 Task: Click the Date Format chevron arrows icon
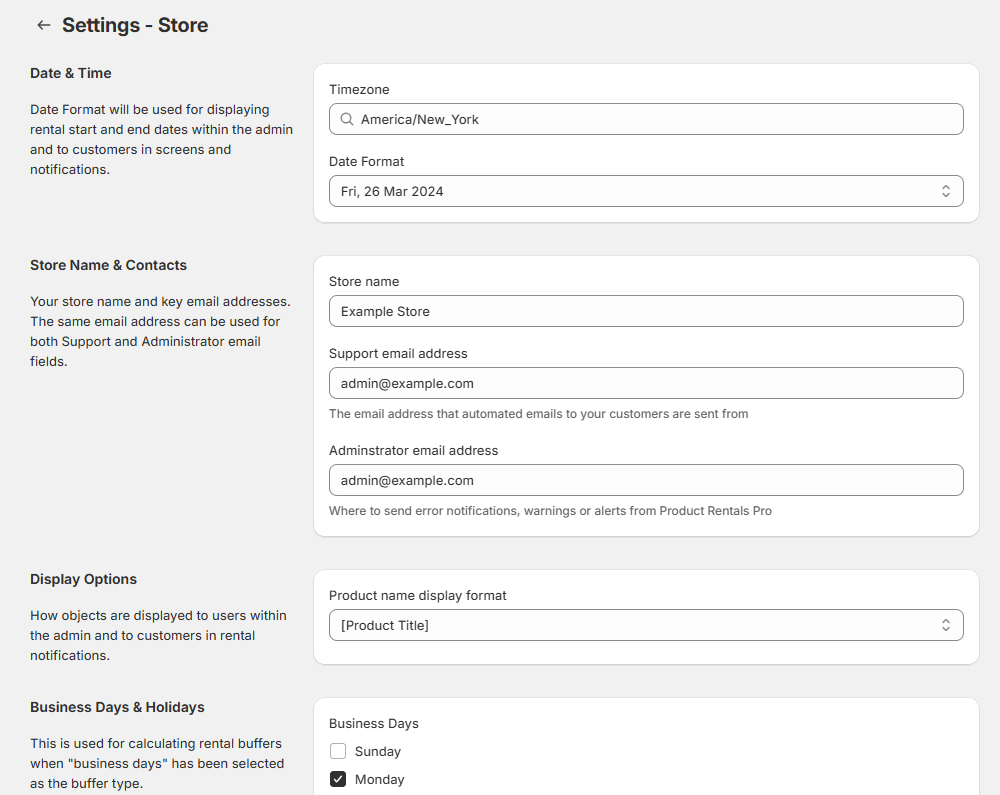945,191
